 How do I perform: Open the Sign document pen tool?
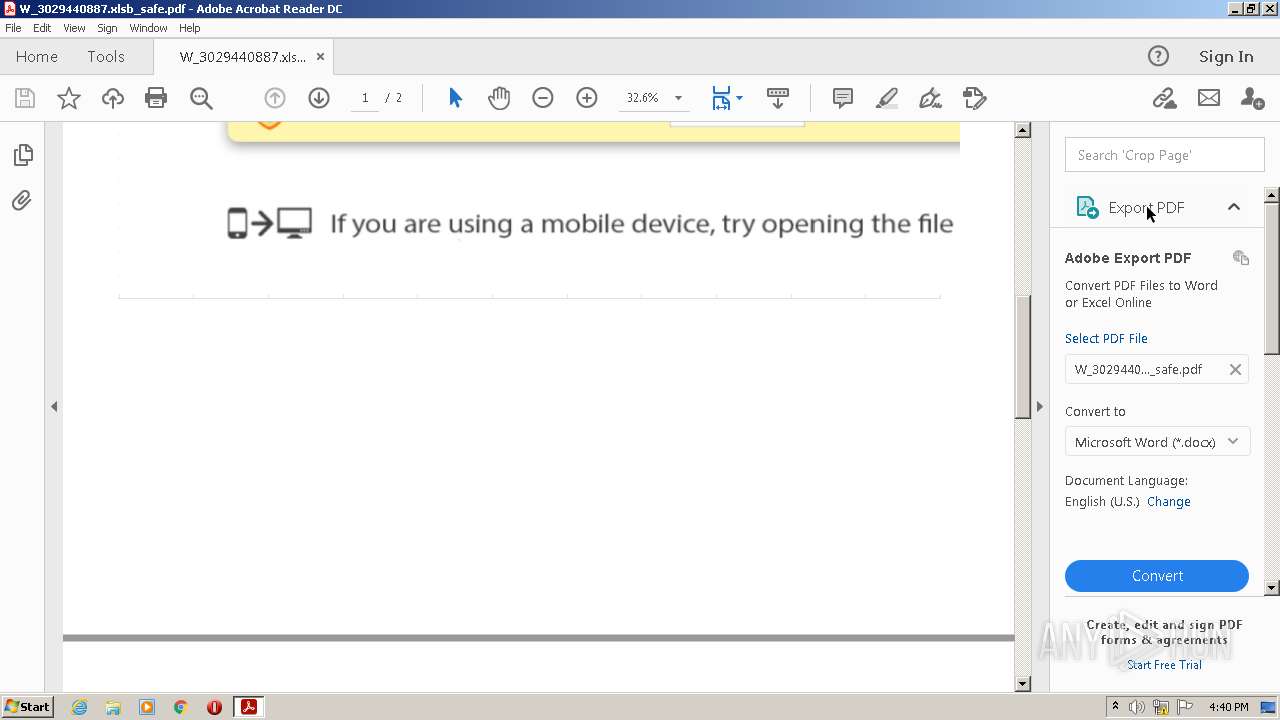click(x=930, y=98)
